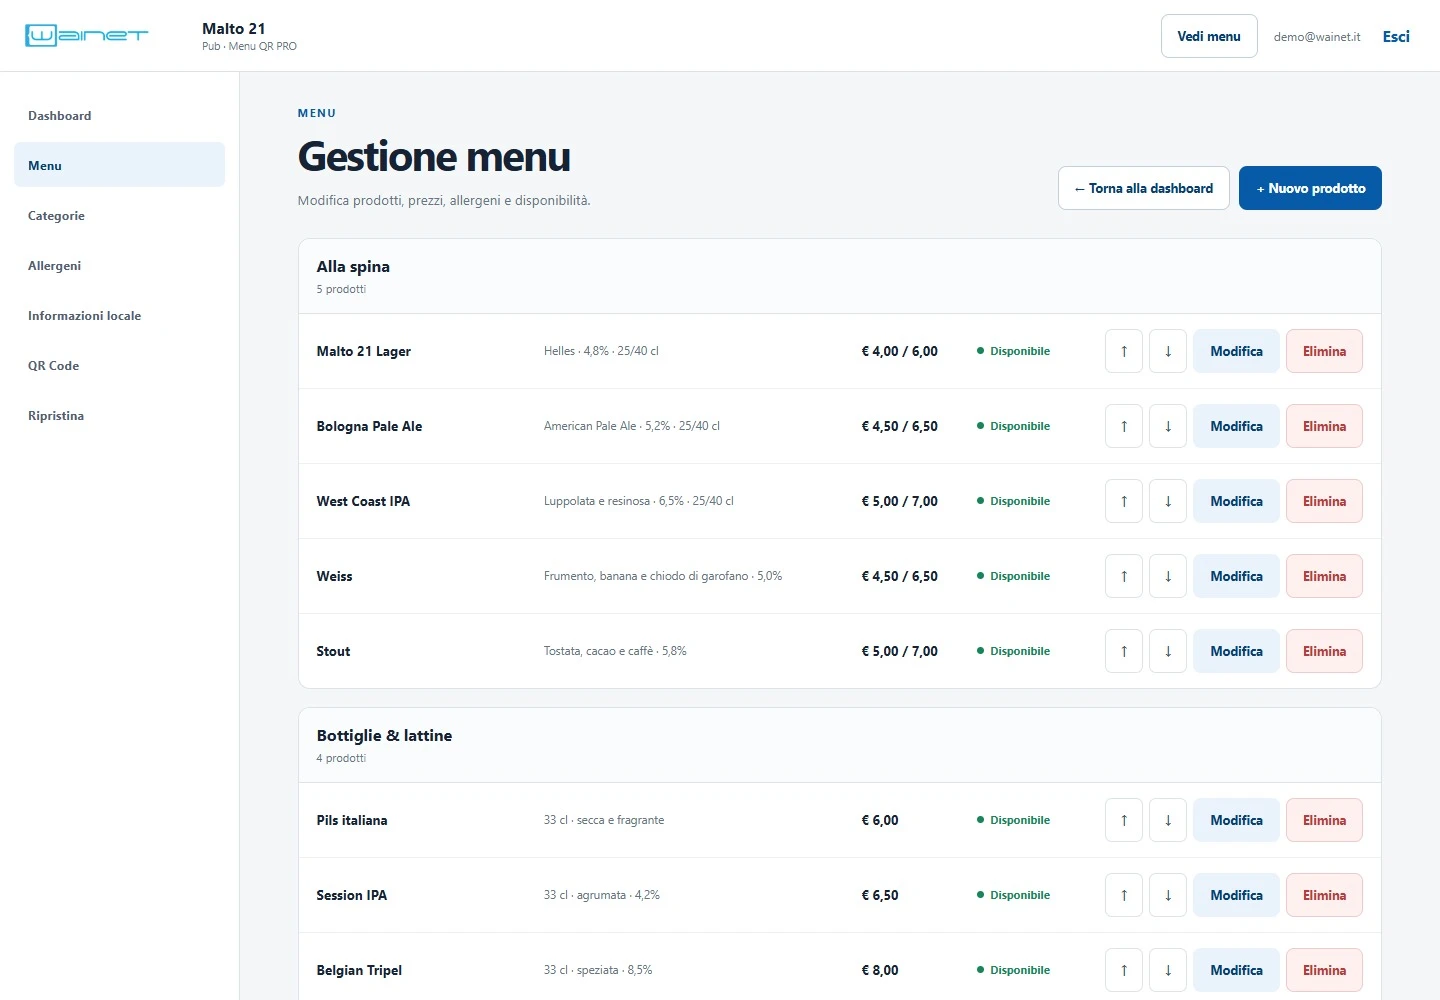Move West Coast IPA down
The width and height of the screenshot is (1440, 1000).
(1168, 501)
